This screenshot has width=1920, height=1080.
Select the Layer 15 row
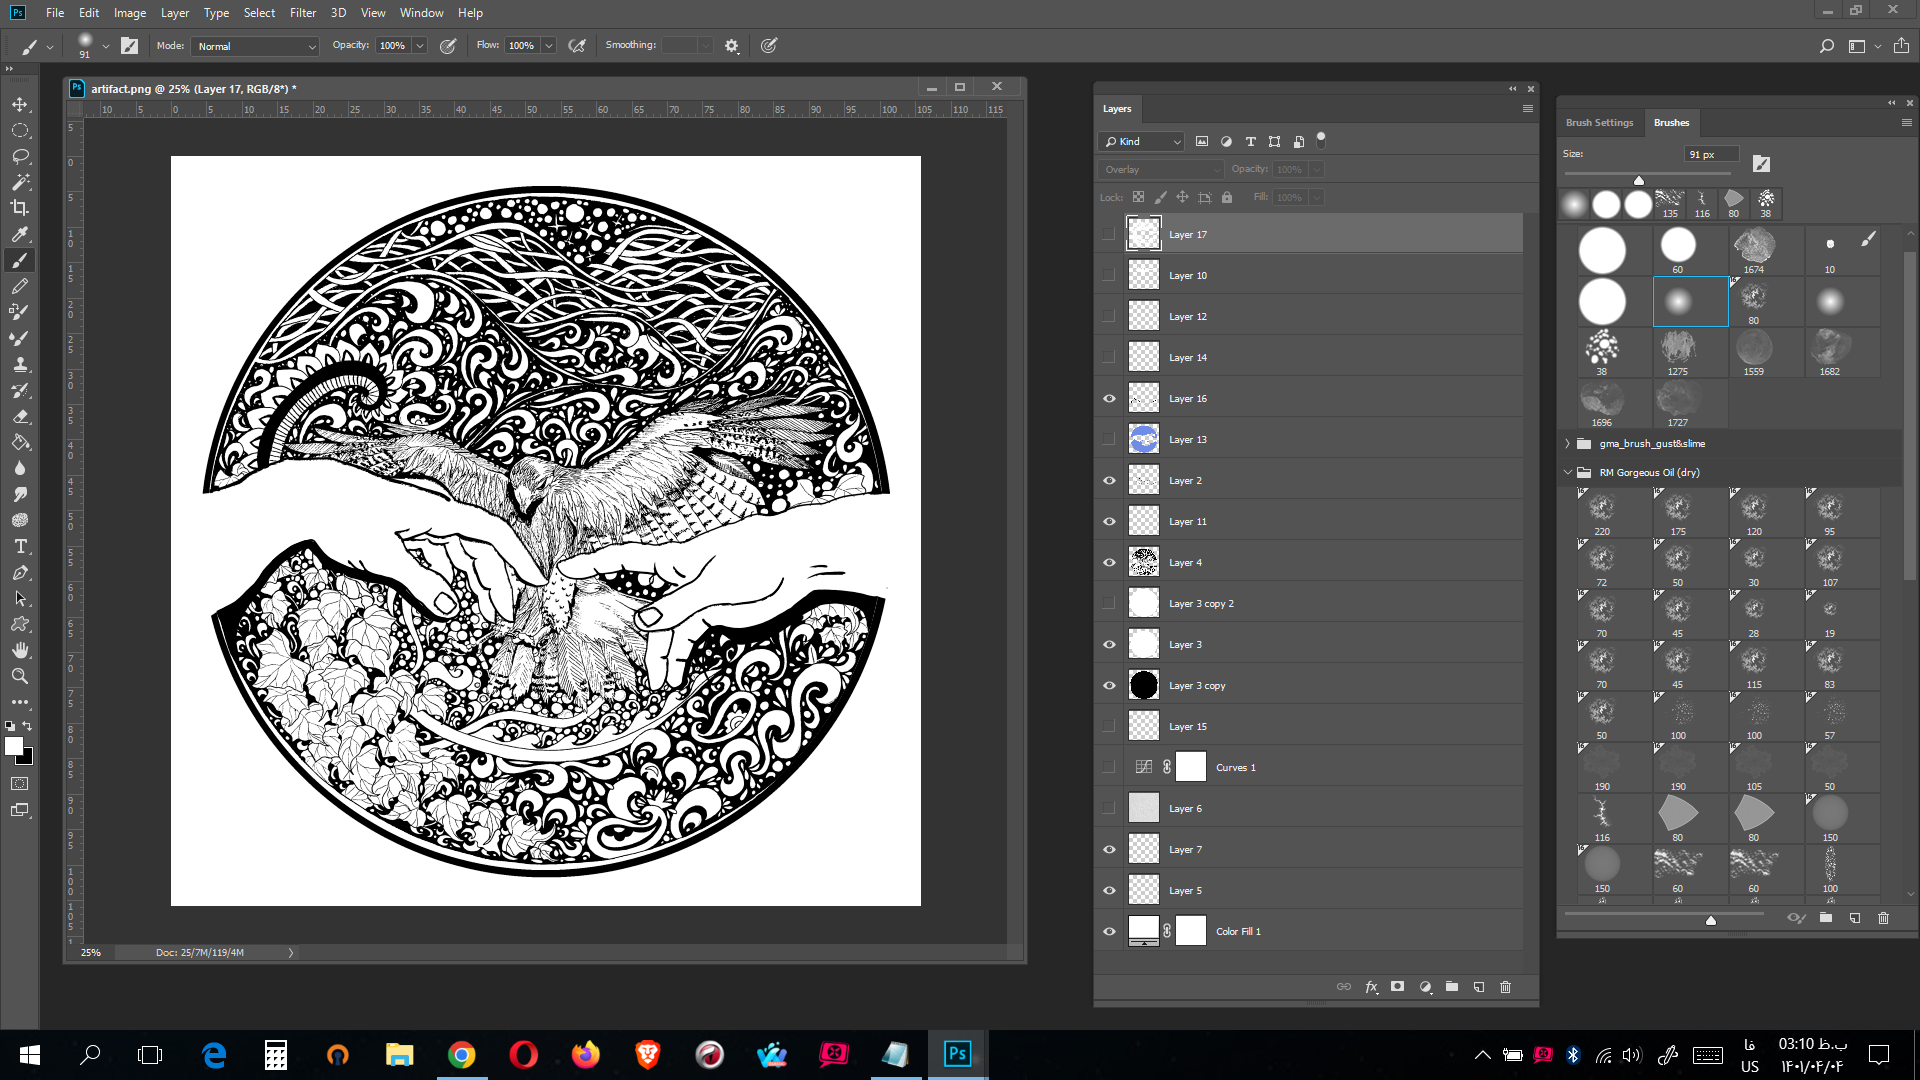point(1310,727)
